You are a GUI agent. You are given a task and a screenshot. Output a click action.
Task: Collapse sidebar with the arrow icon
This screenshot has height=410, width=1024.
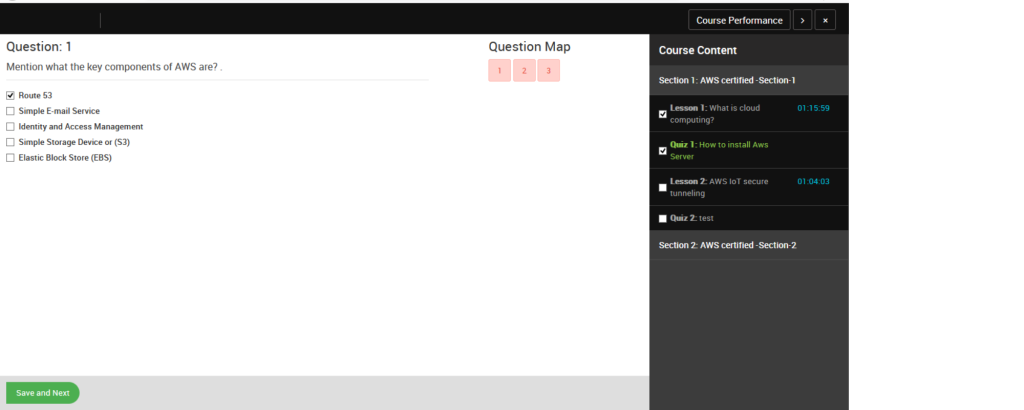[803, 20]
